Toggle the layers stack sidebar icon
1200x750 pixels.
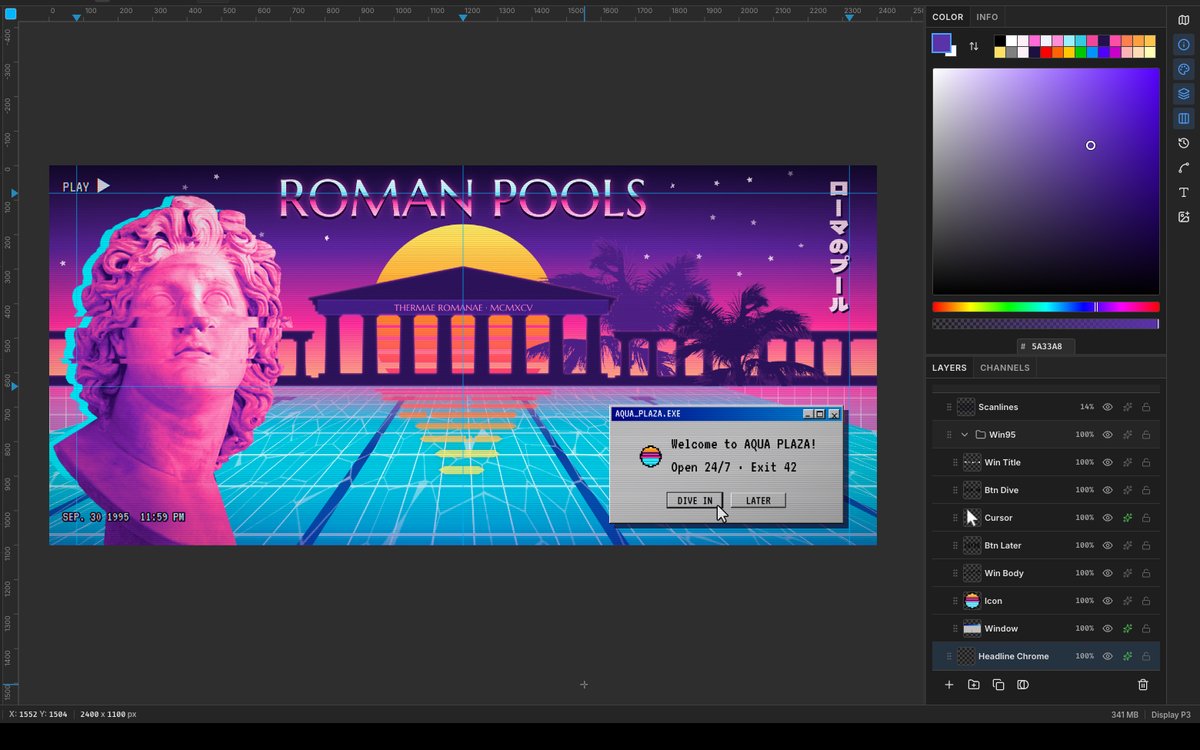tap(1184, 94)
